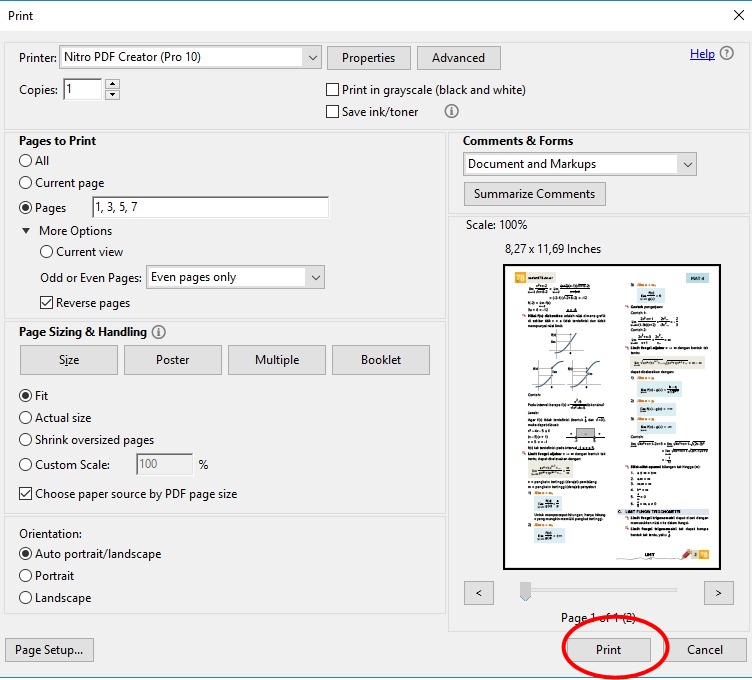Open printer Properties

click(x=368, y=58)
